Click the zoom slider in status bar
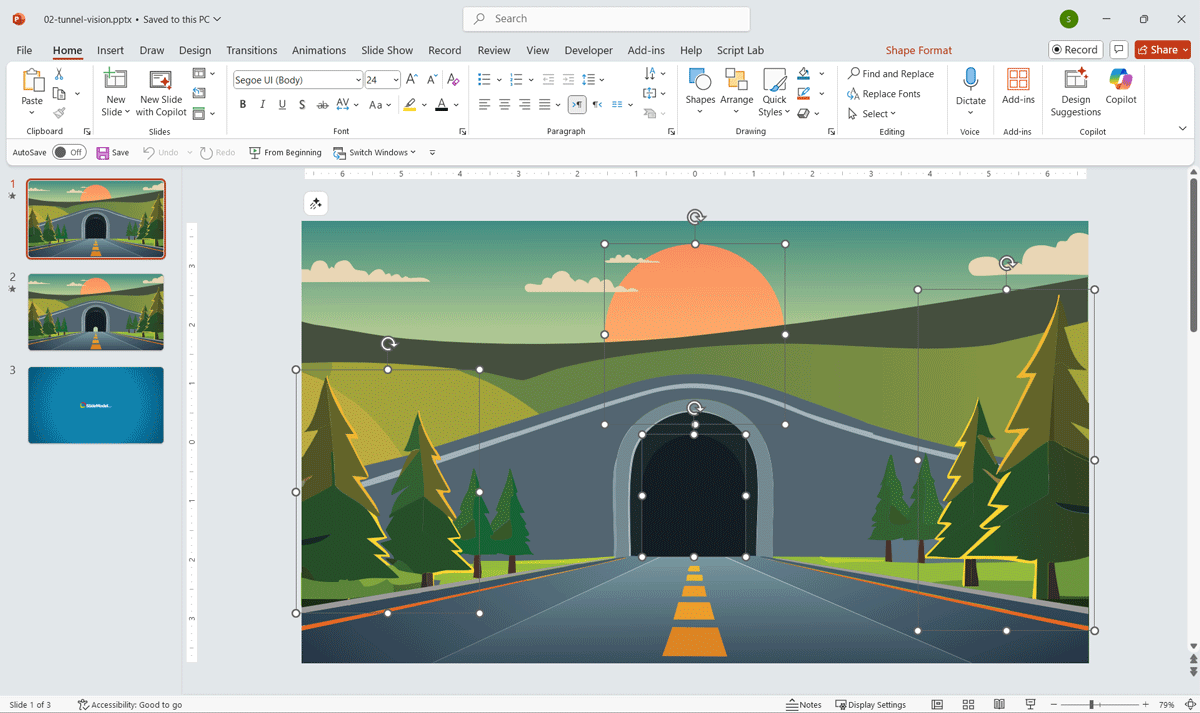 [x=1092, y=705]
